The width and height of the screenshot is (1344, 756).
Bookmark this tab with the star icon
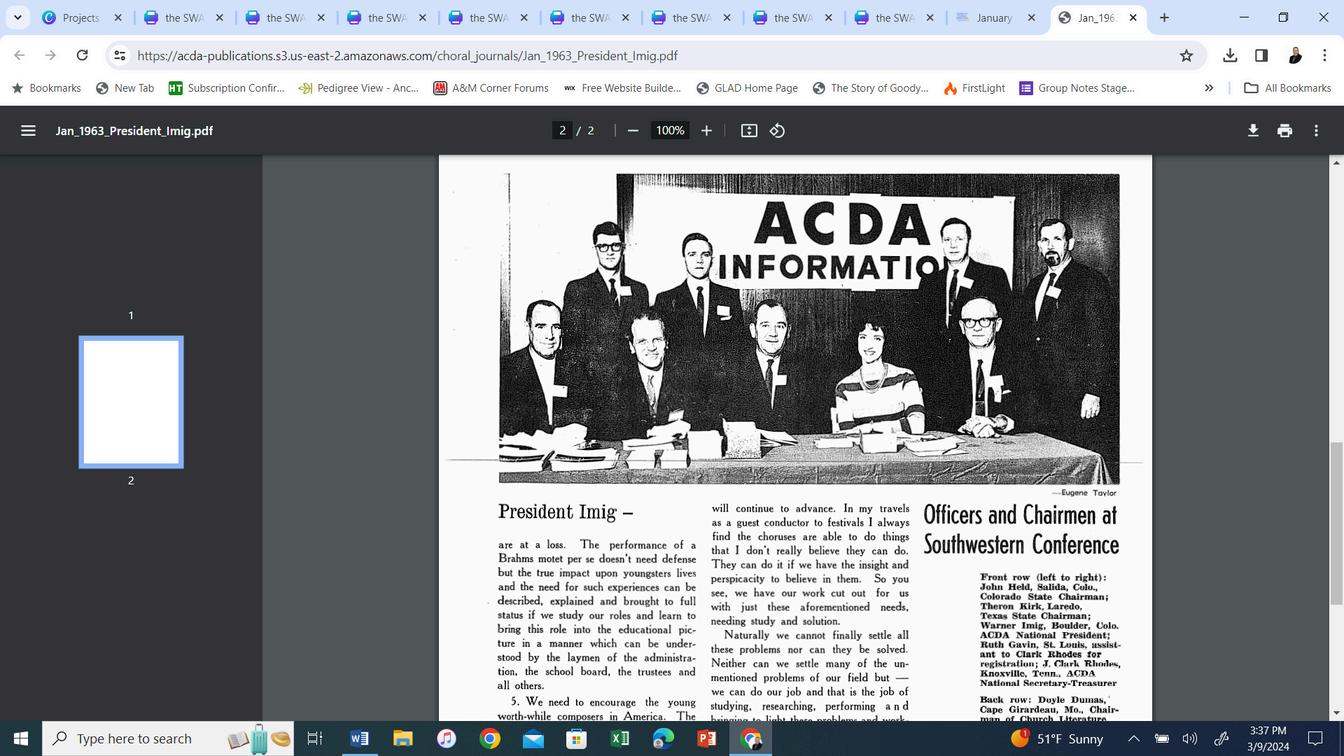click(1186, 56)
